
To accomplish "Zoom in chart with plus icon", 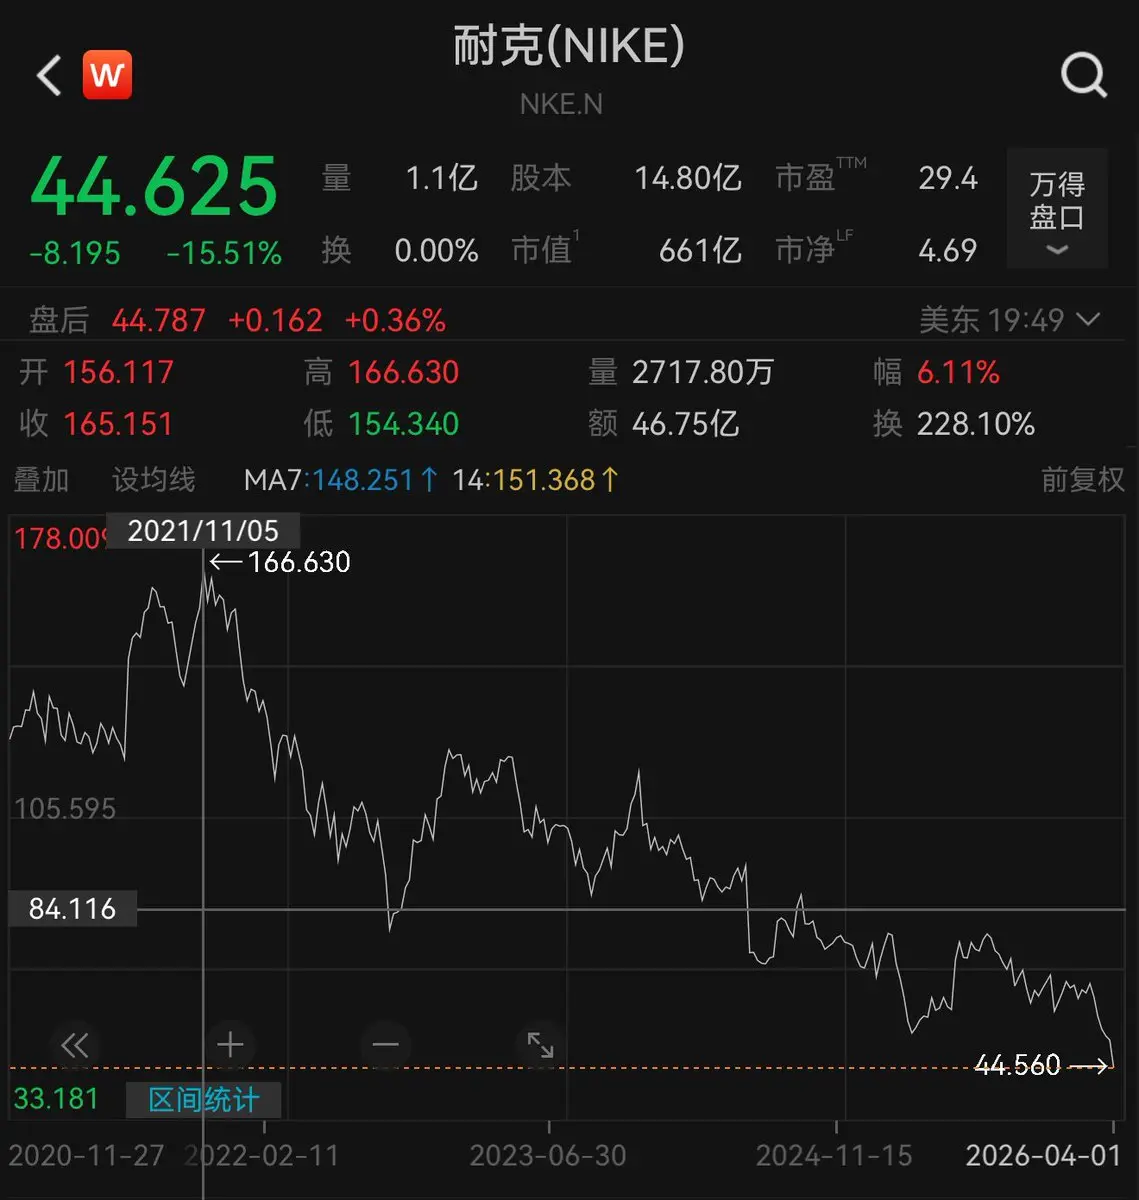I will click(230, 1045).
